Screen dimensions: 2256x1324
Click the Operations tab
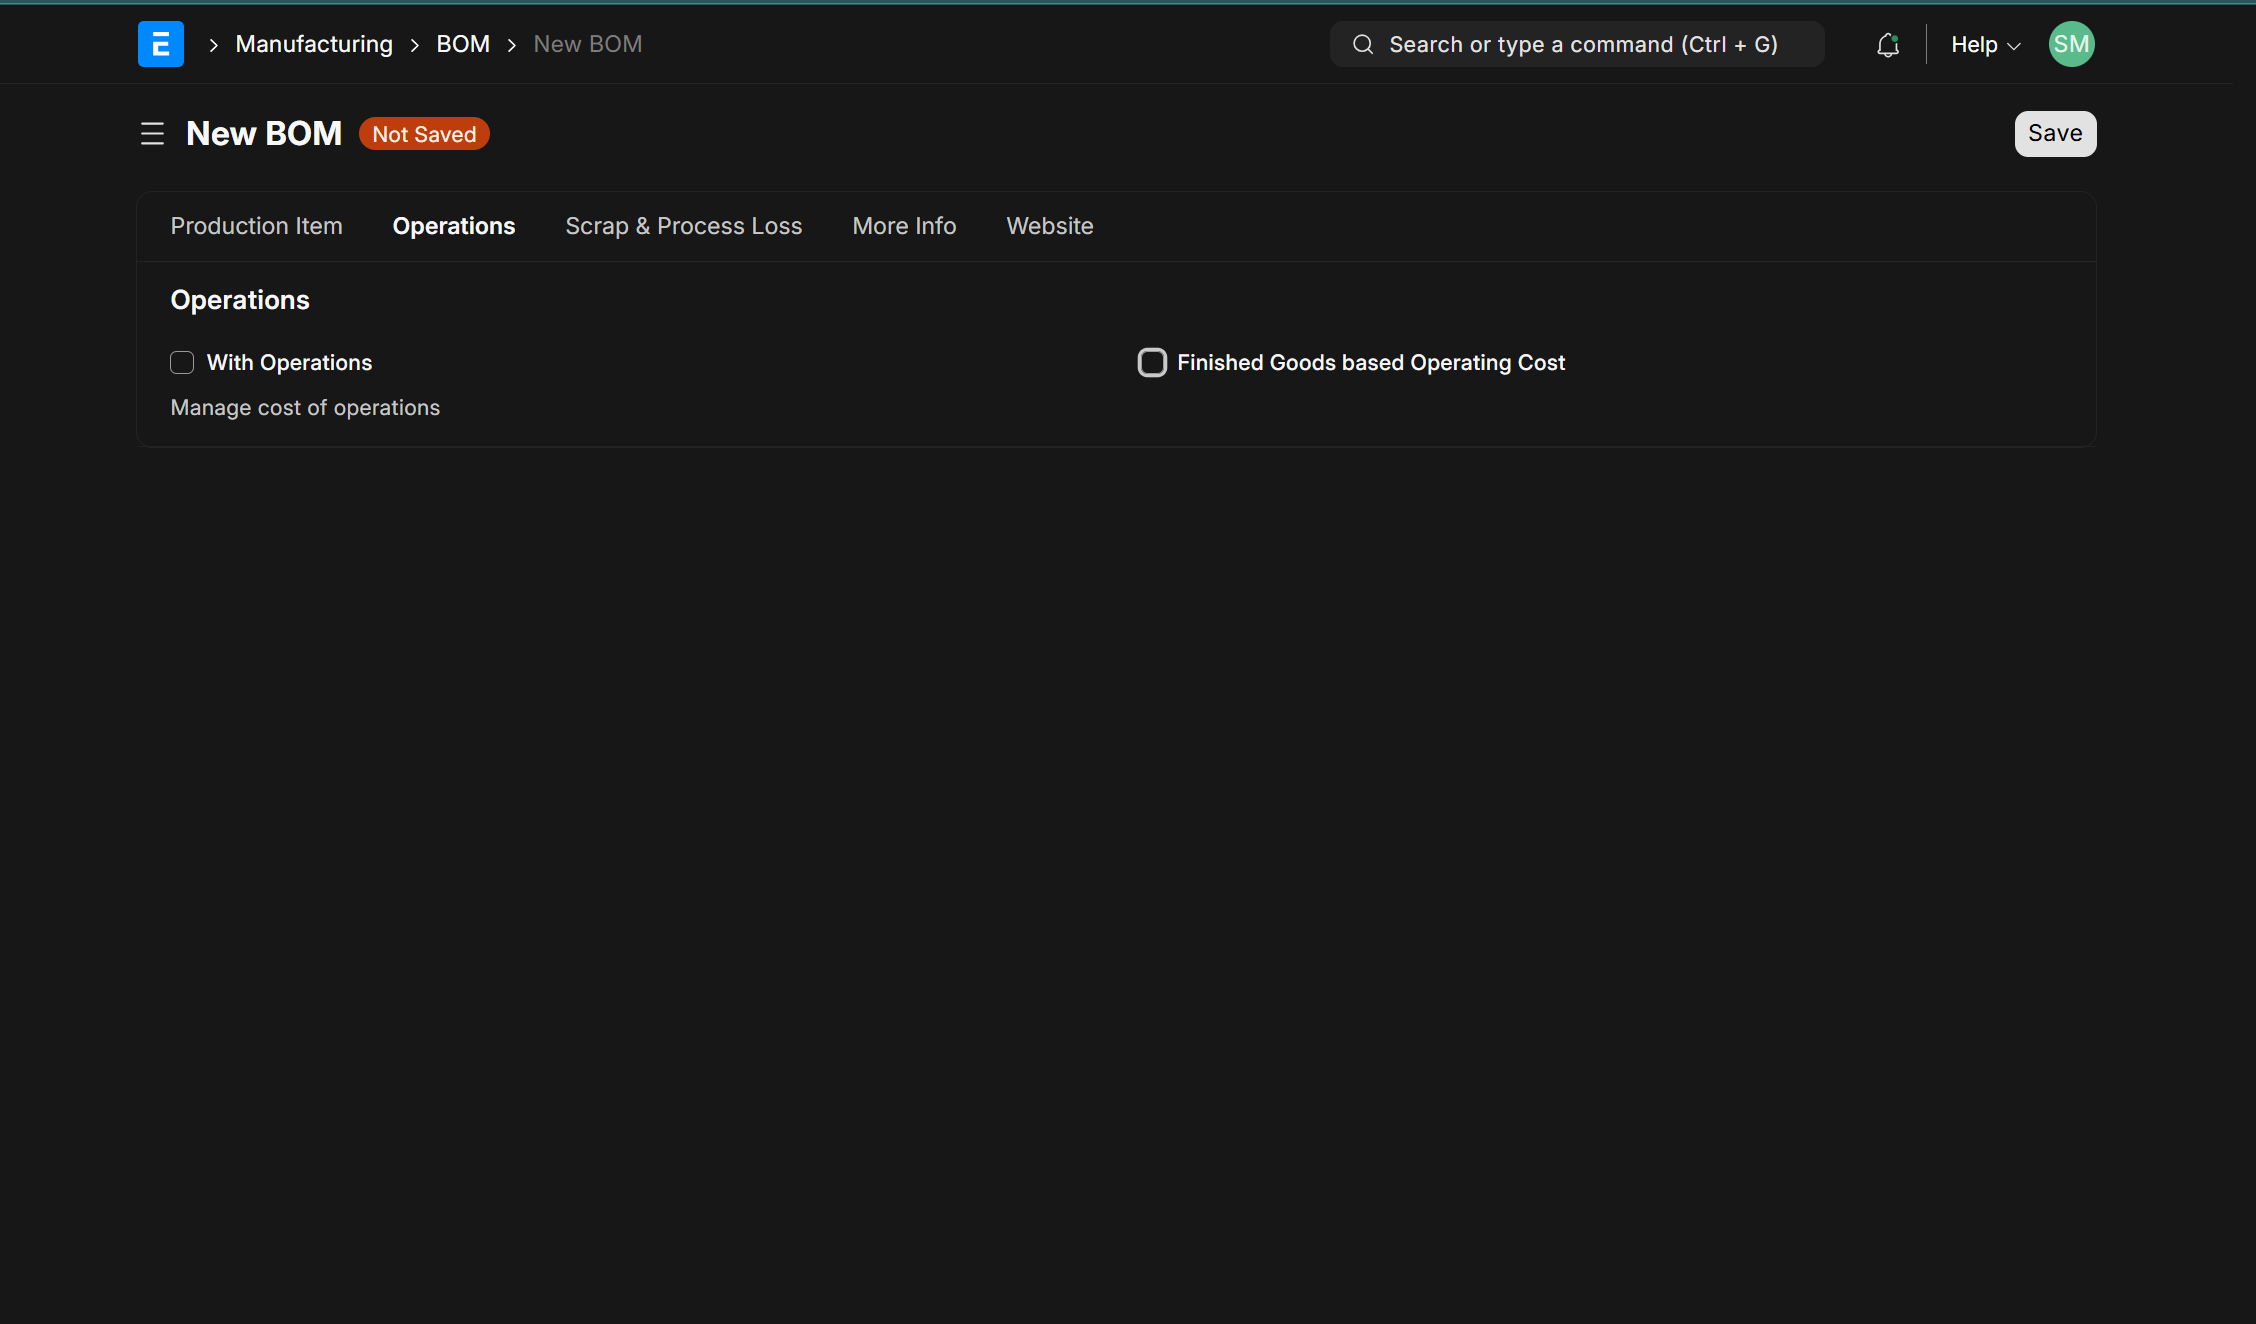[x=453, y=226]
